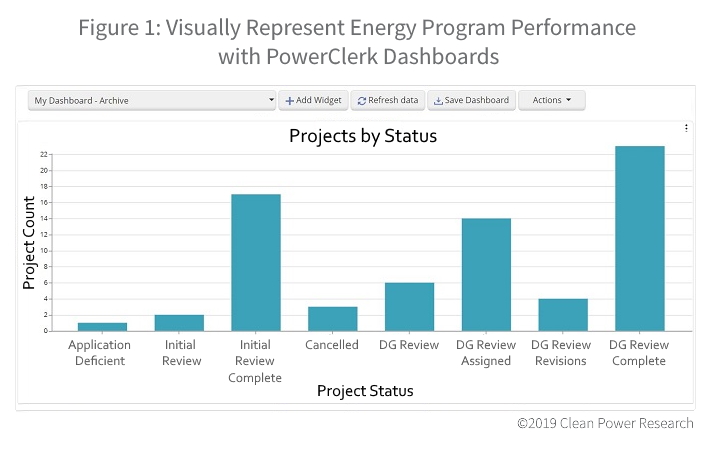
Task: Click the Projects by Status chart title
Action: pyautogui.click(x=363, y=136)
